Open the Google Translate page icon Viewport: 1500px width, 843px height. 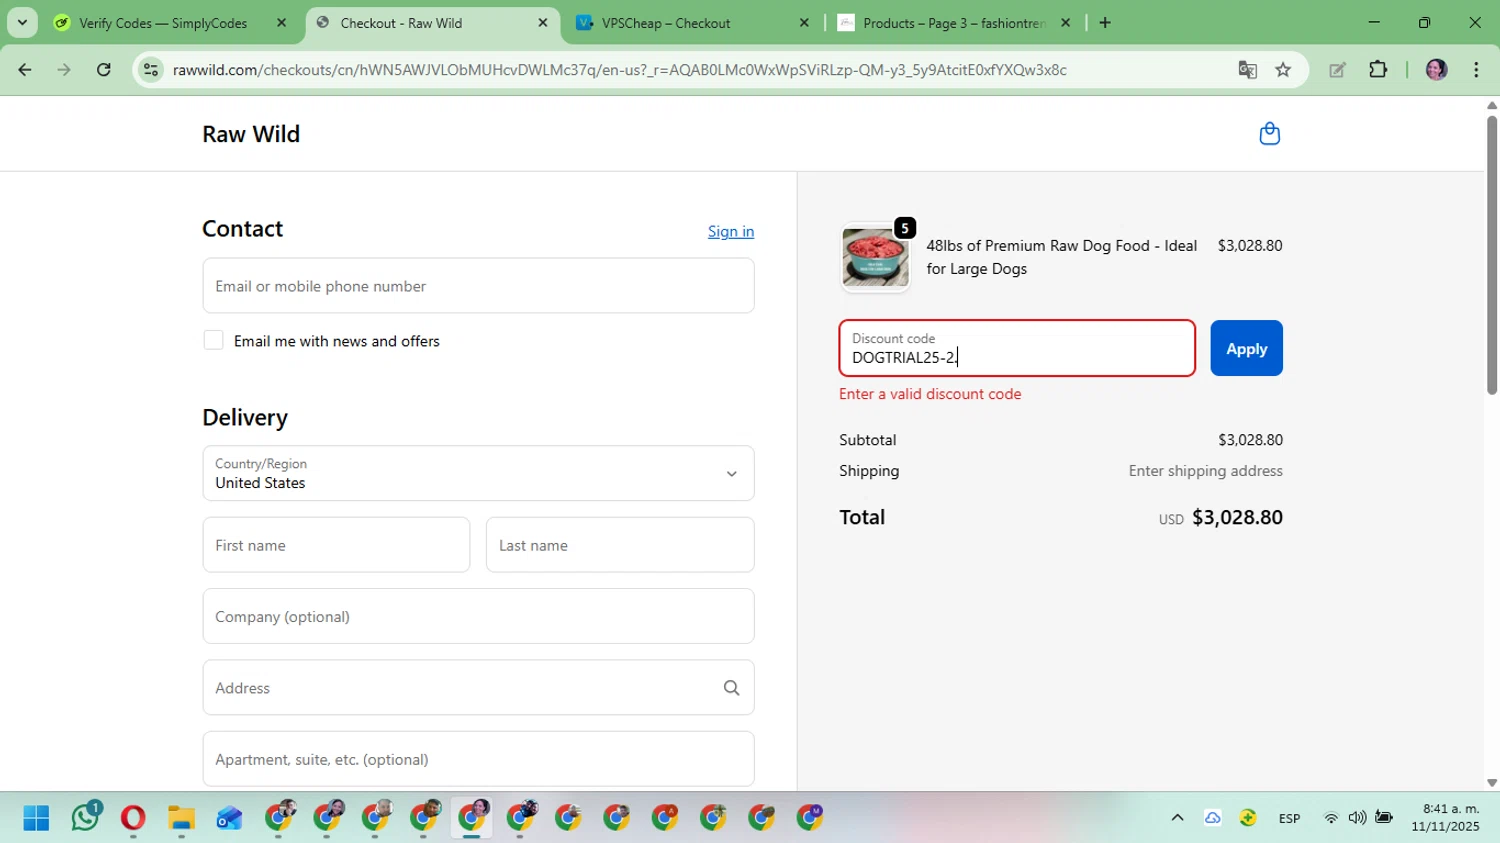(x=1247, y=69)
